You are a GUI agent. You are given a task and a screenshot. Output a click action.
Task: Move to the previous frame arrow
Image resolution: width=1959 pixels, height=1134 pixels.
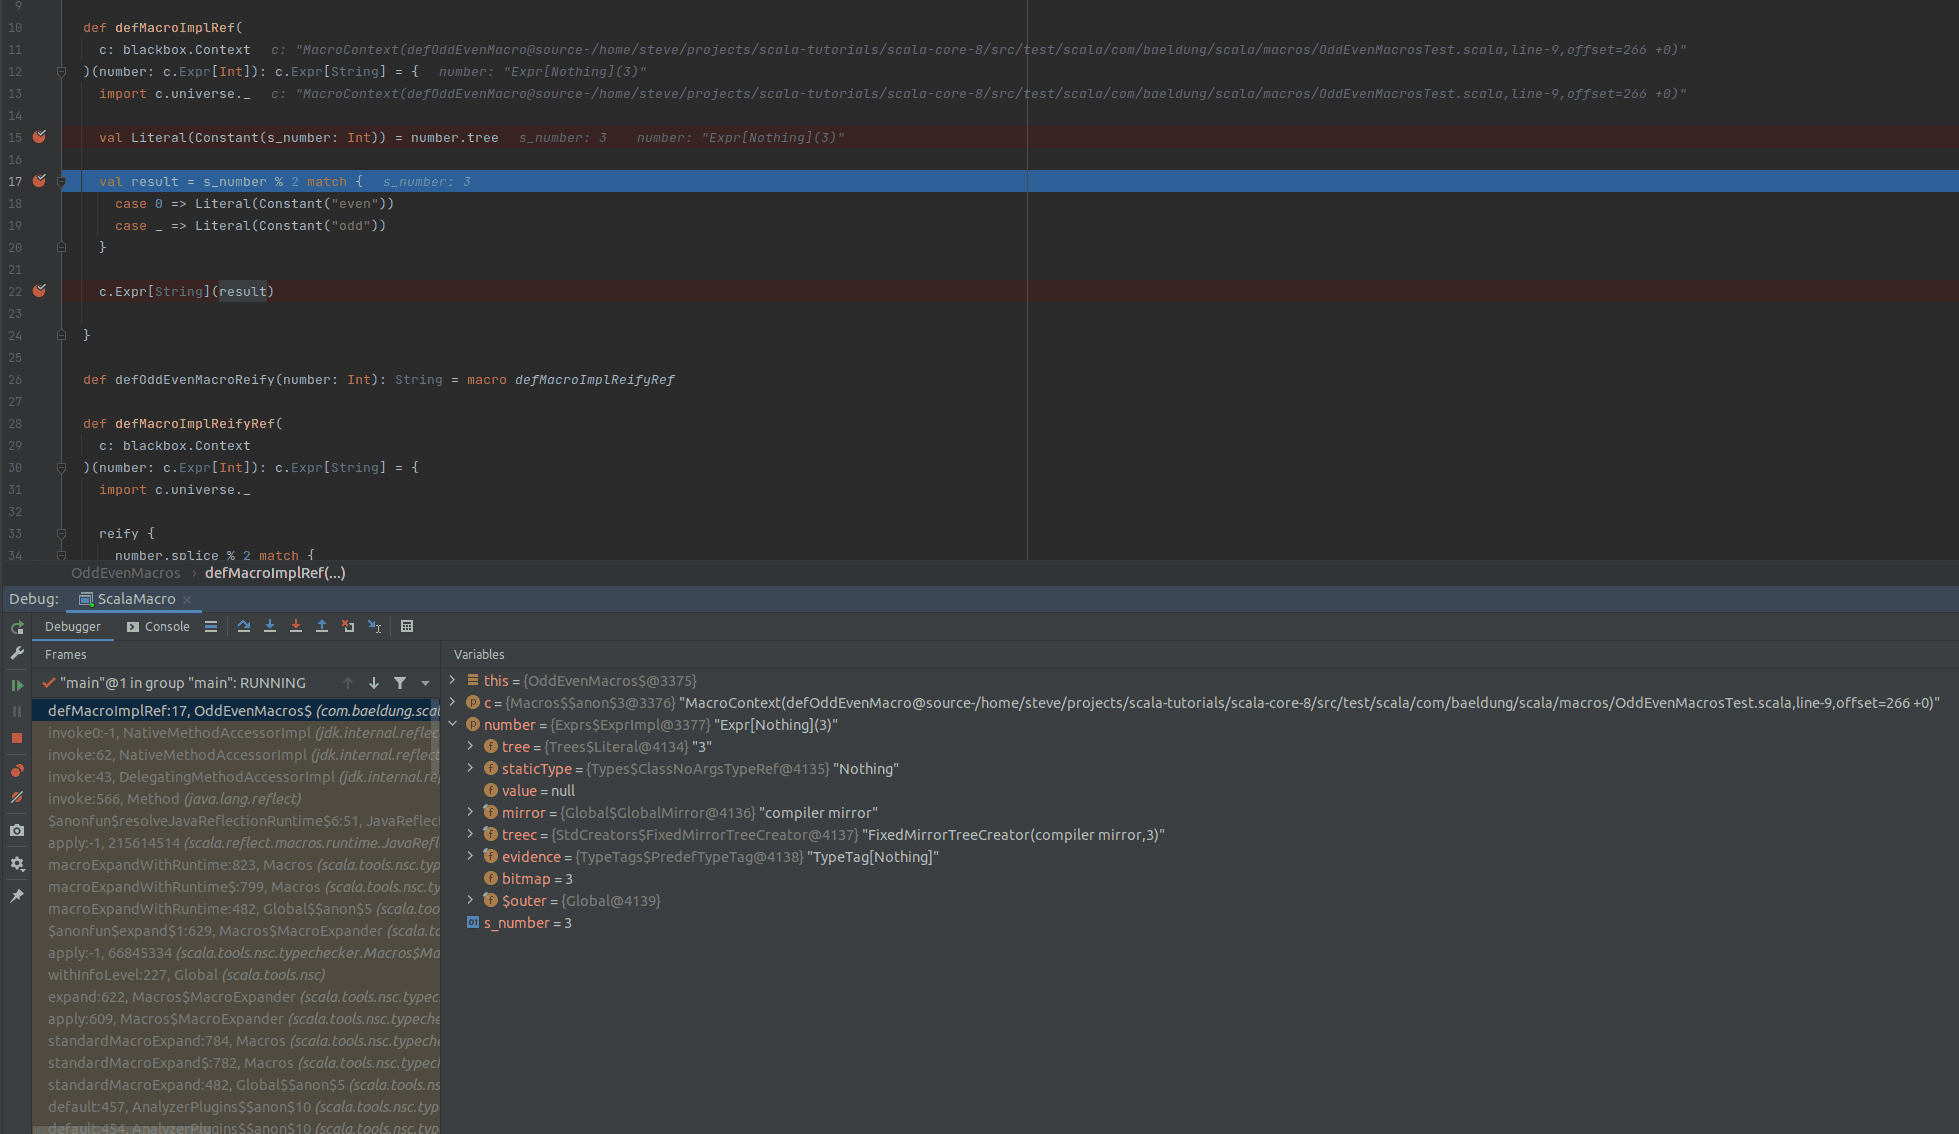(348, 683)
